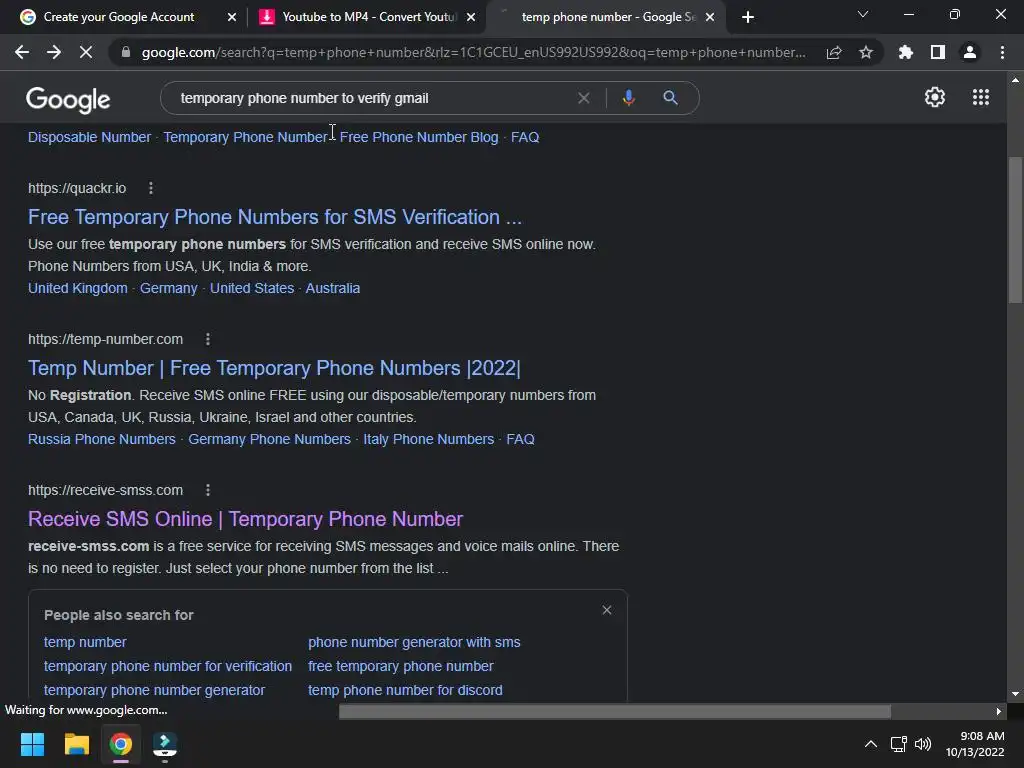Open Free Temporary Phone Numbers for SMS Verification
1024x768 pixels.
pos(275,217)
